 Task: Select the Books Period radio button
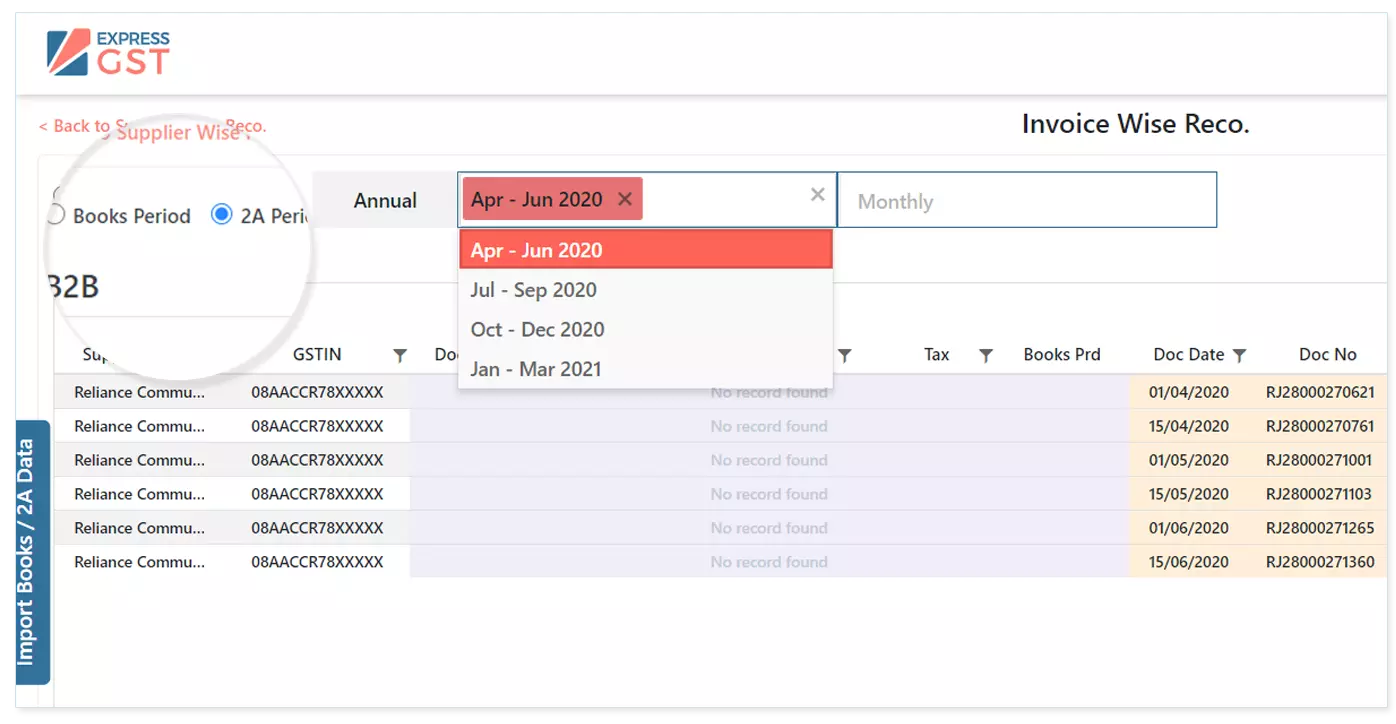pyautogui.click(x=57, y=215)
